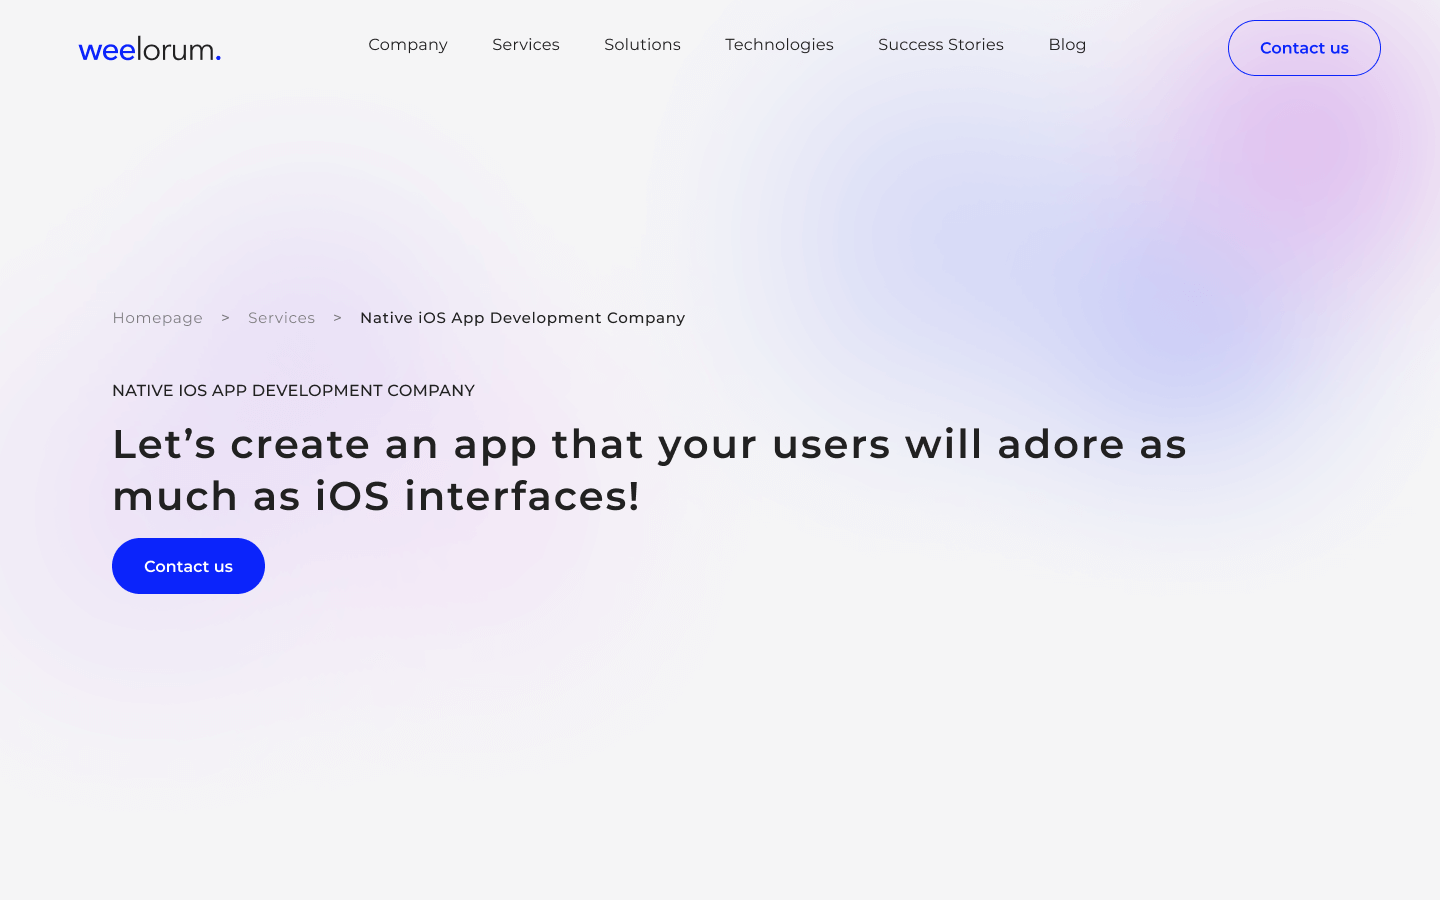Go to Homepage via the breadcrumb link
The image size is (1440, 900).
pyautogui.click(x=157, y=317)
